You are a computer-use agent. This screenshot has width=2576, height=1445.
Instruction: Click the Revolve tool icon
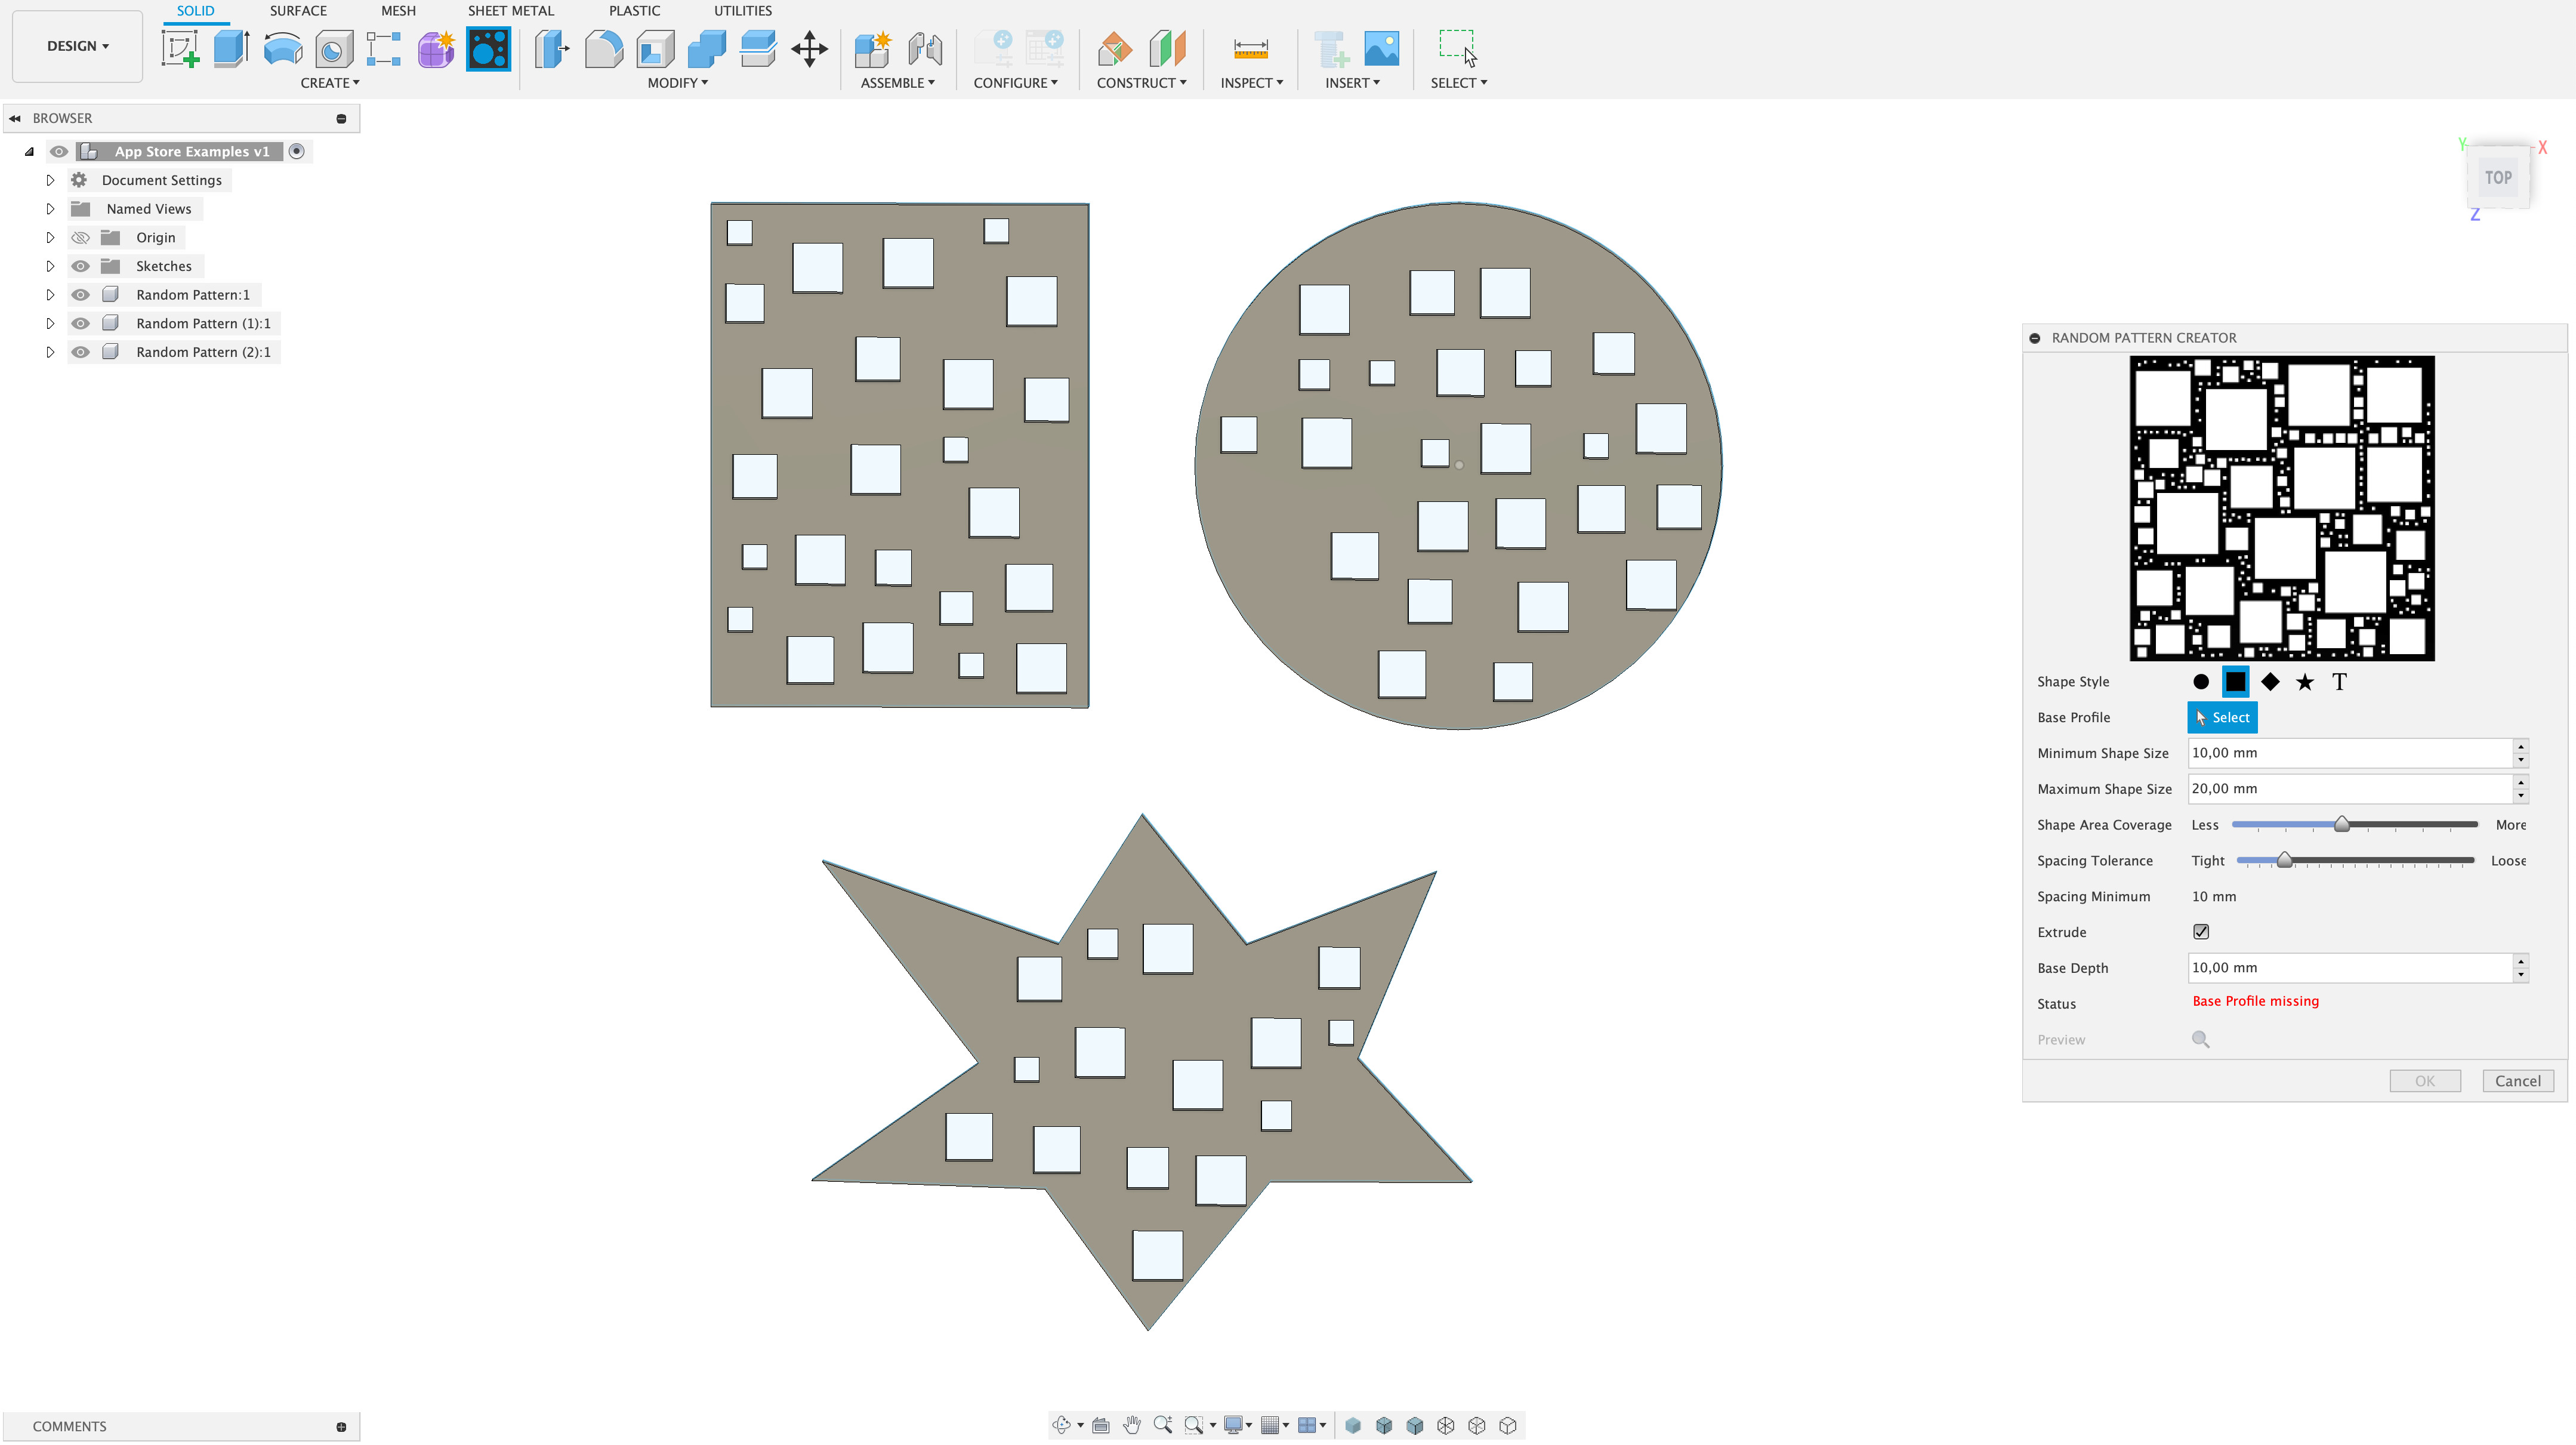pos(283,48)
